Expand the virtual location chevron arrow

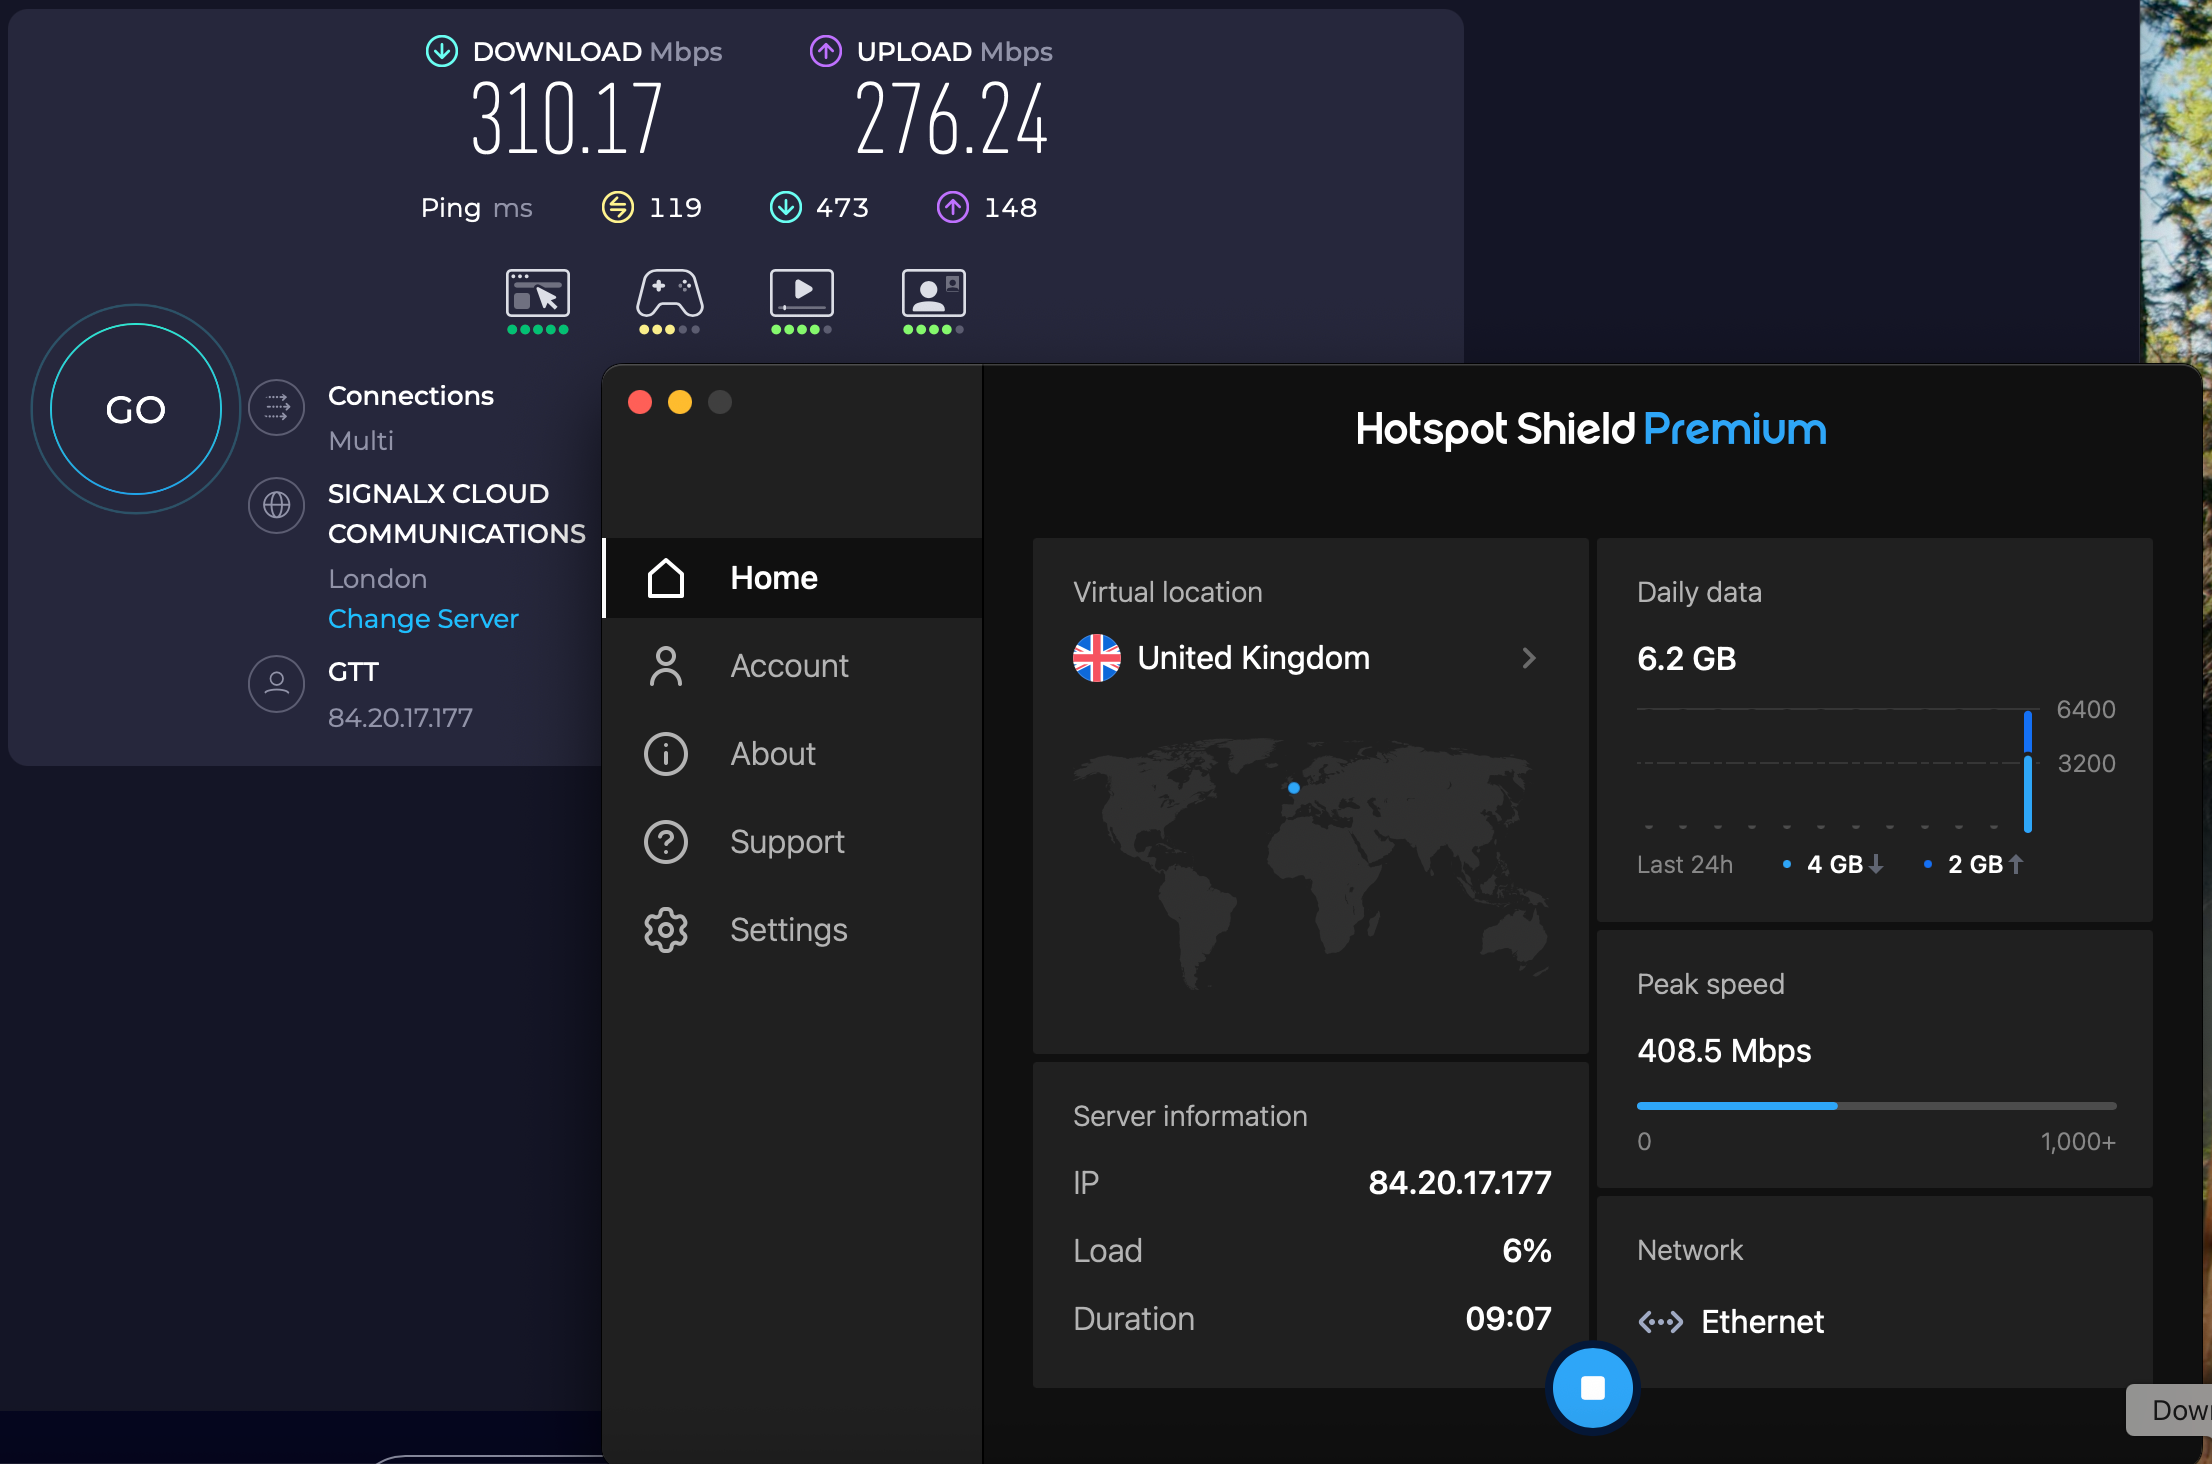[1529, 658]
